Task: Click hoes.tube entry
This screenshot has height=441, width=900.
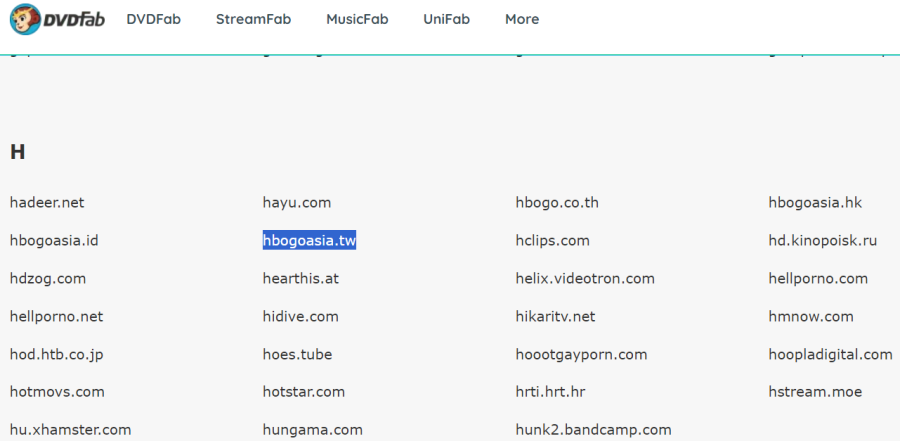Action: (x=297, y=354)
